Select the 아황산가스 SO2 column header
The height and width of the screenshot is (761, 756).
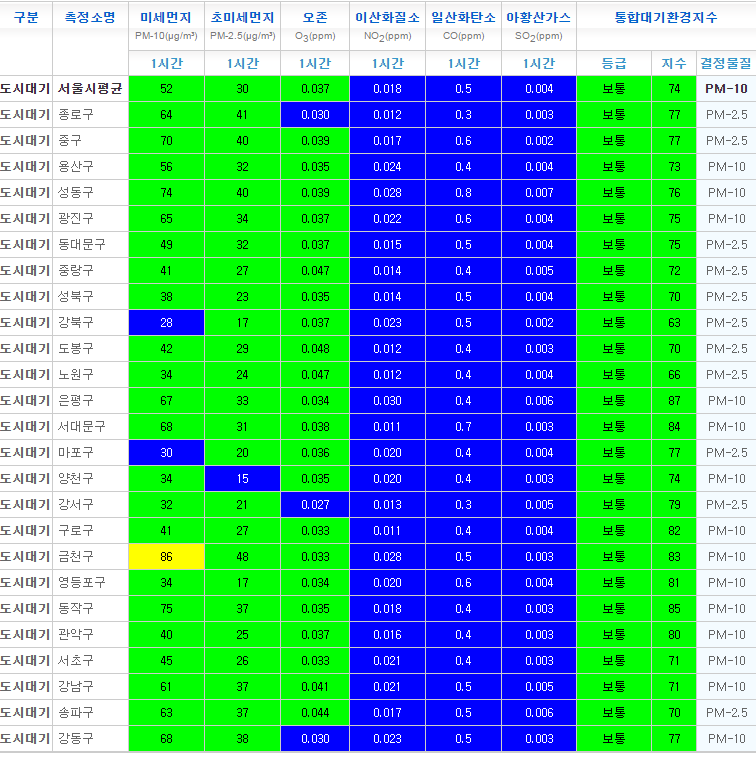(x=539, y=18)
